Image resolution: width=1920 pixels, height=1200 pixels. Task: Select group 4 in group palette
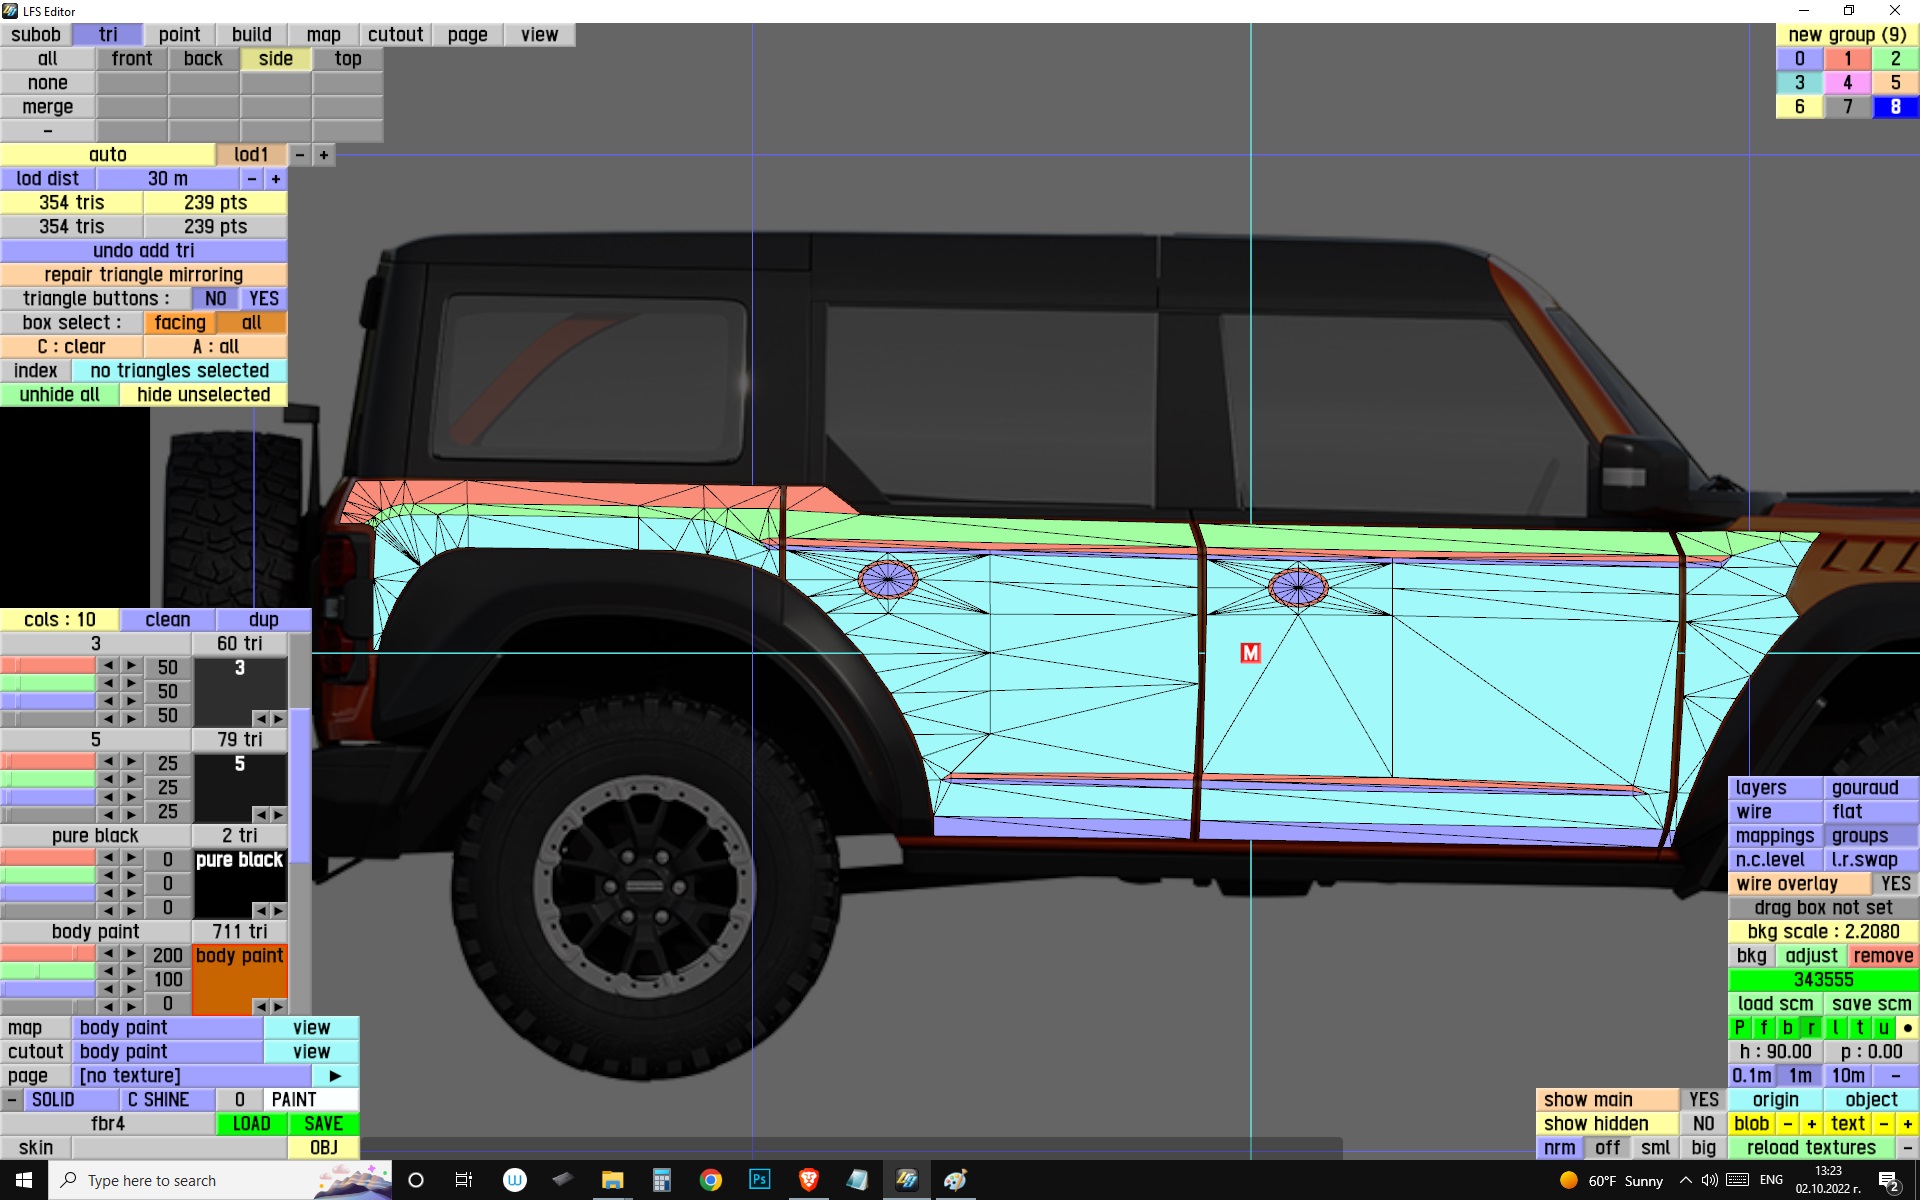tap(1847, 83)
